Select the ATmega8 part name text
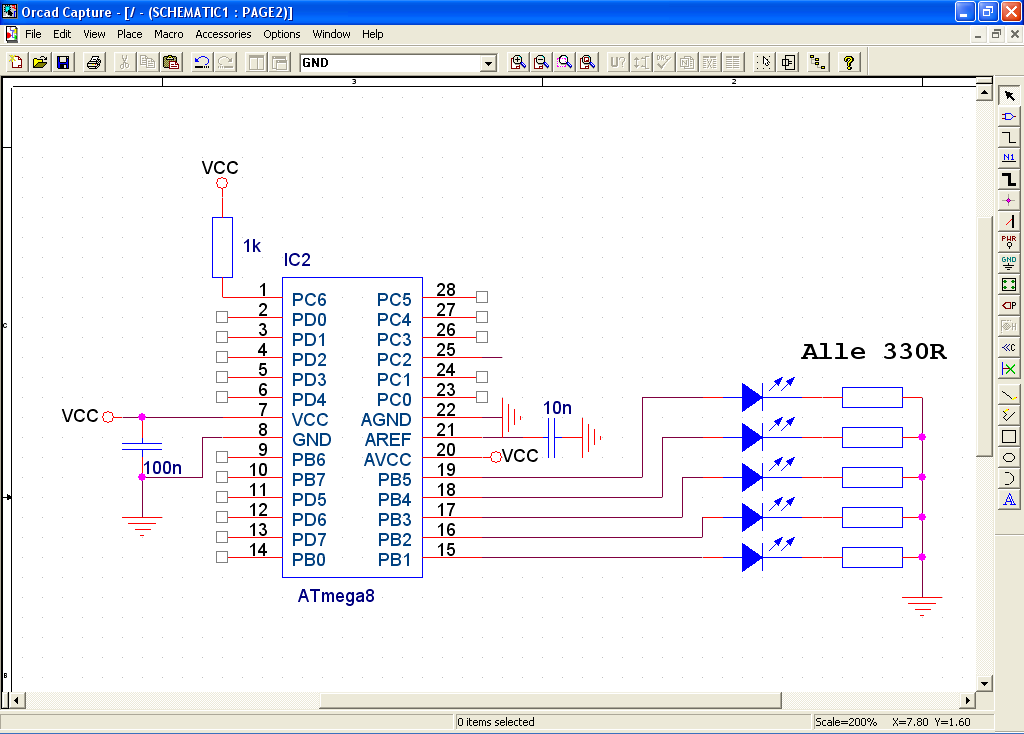The width and height of the screenshot is (1024, 734). tap(336, 596)
